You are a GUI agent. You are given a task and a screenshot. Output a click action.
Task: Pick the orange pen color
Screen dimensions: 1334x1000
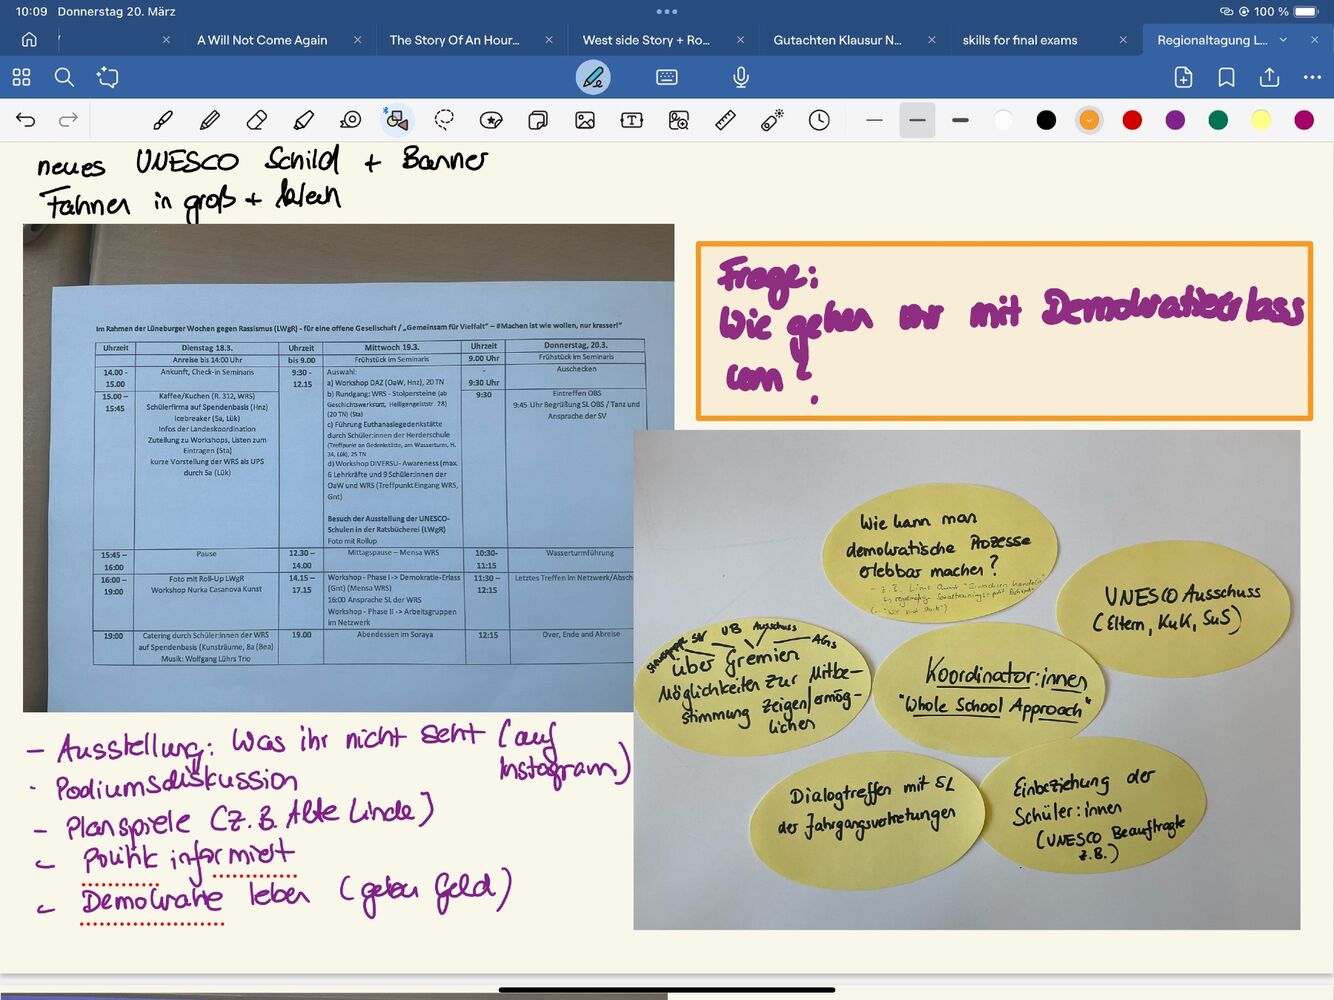click(x=1089, y=120)
